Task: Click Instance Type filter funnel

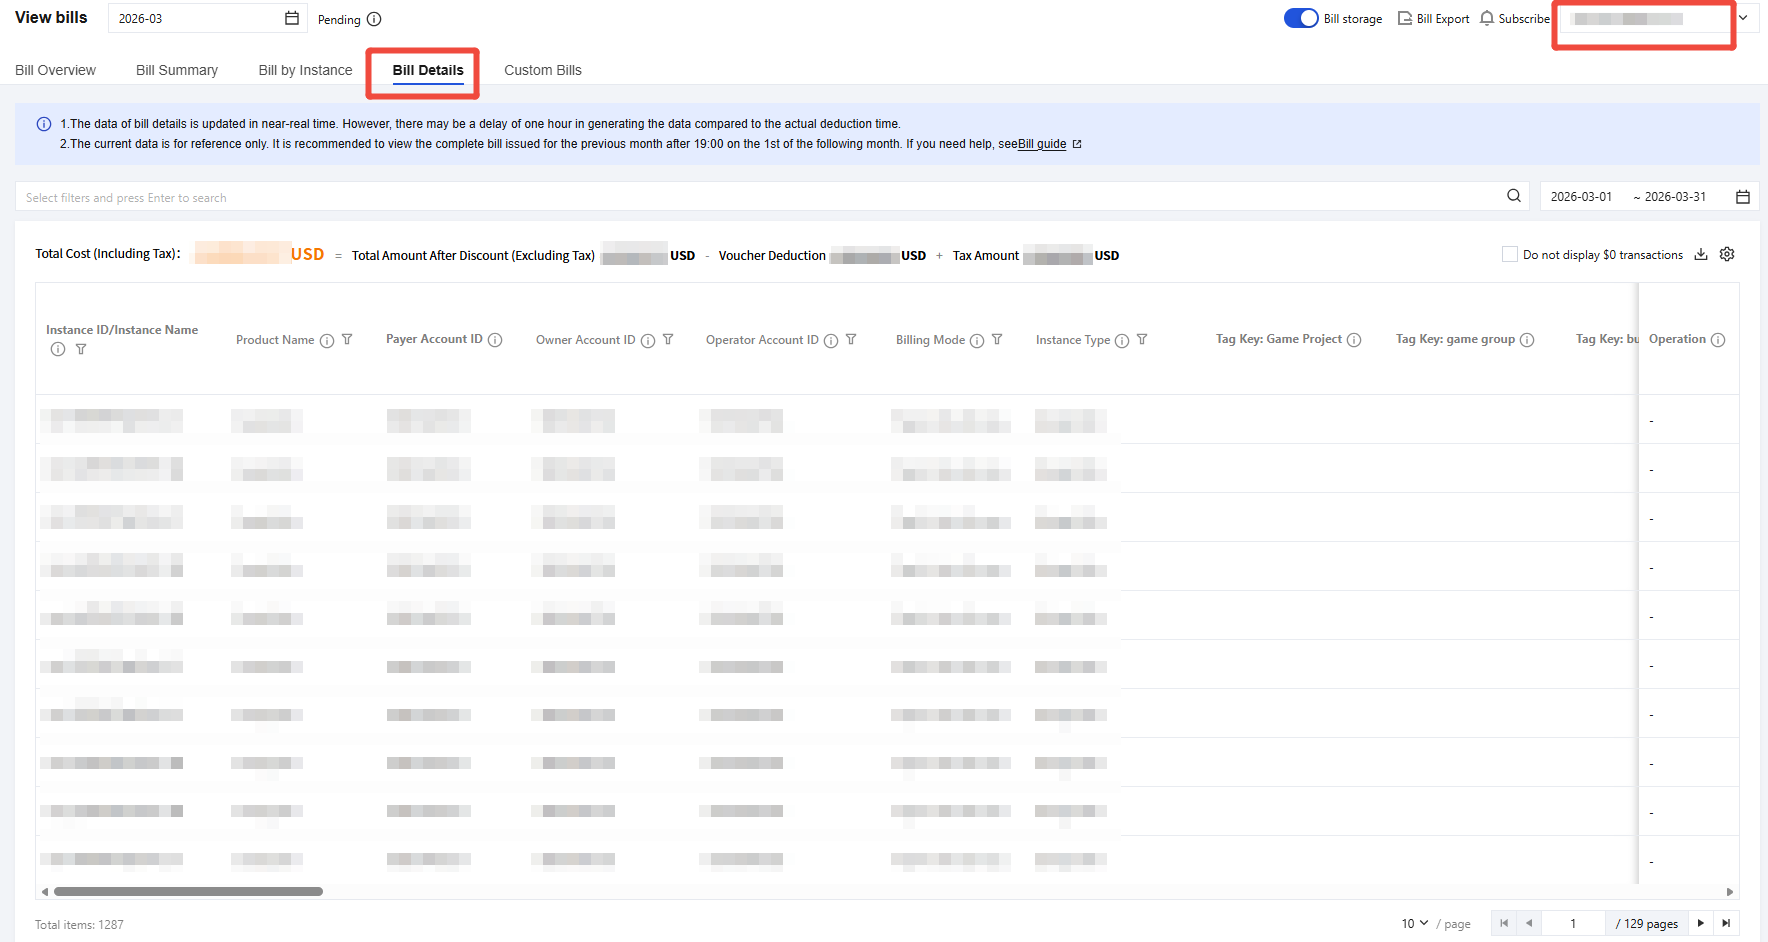Action: coord(1142,340)
